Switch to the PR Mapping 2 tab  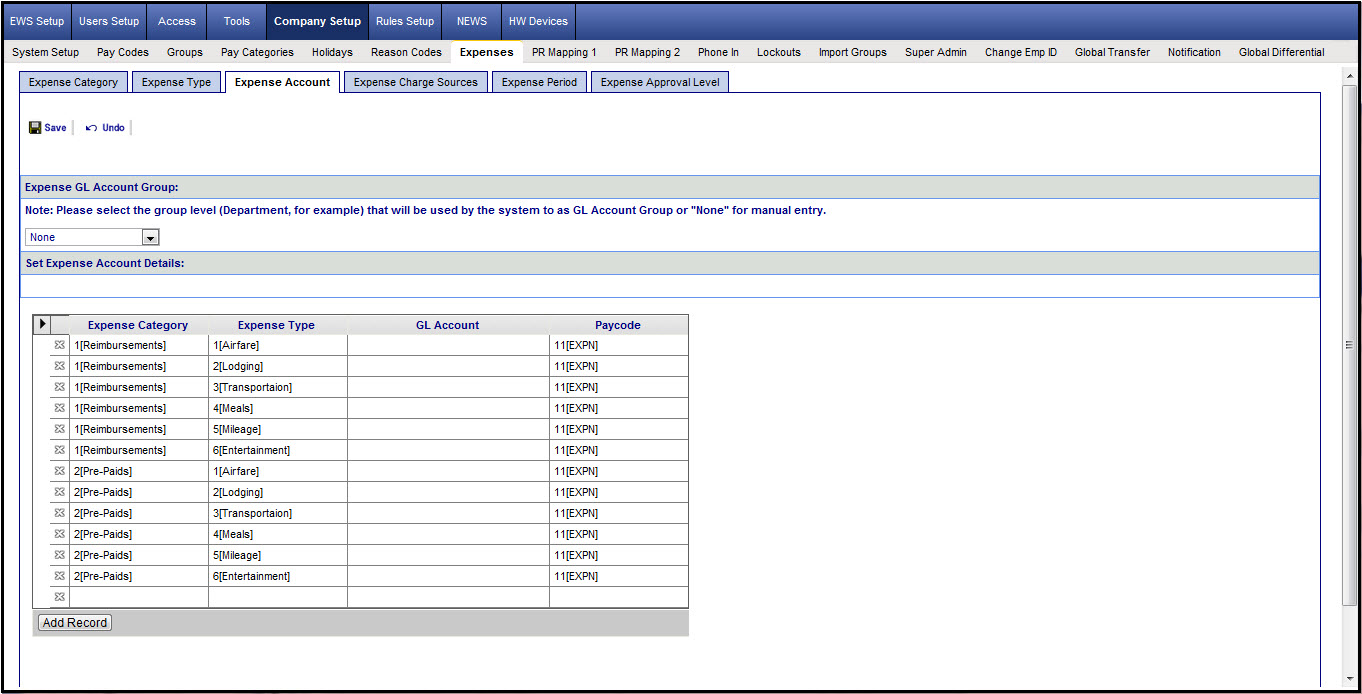[x=647, y=52]
